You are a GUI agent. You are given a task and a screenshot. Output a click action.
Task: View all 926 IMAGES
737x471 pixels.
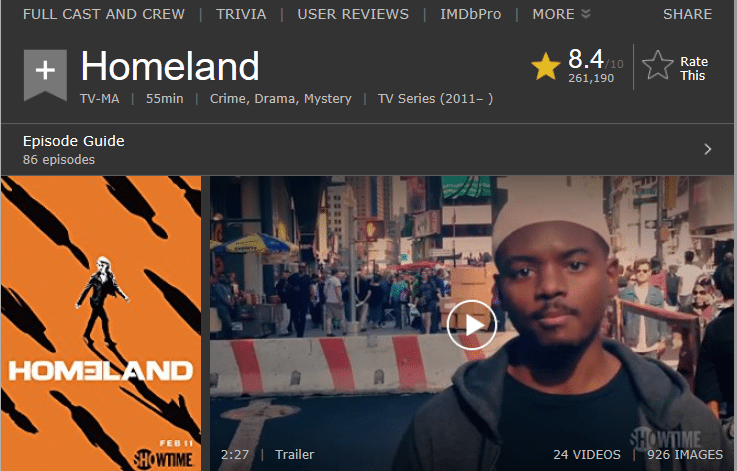click(x=685, y=455)
